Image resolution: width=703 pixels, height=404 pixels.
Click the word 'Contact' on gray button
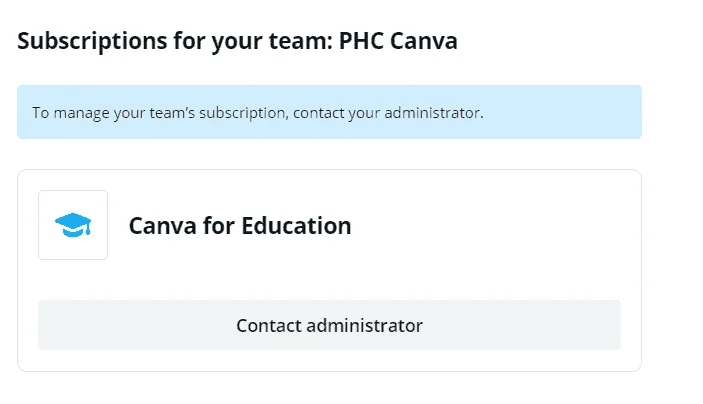pyautogui.click(x=269, y=326)
